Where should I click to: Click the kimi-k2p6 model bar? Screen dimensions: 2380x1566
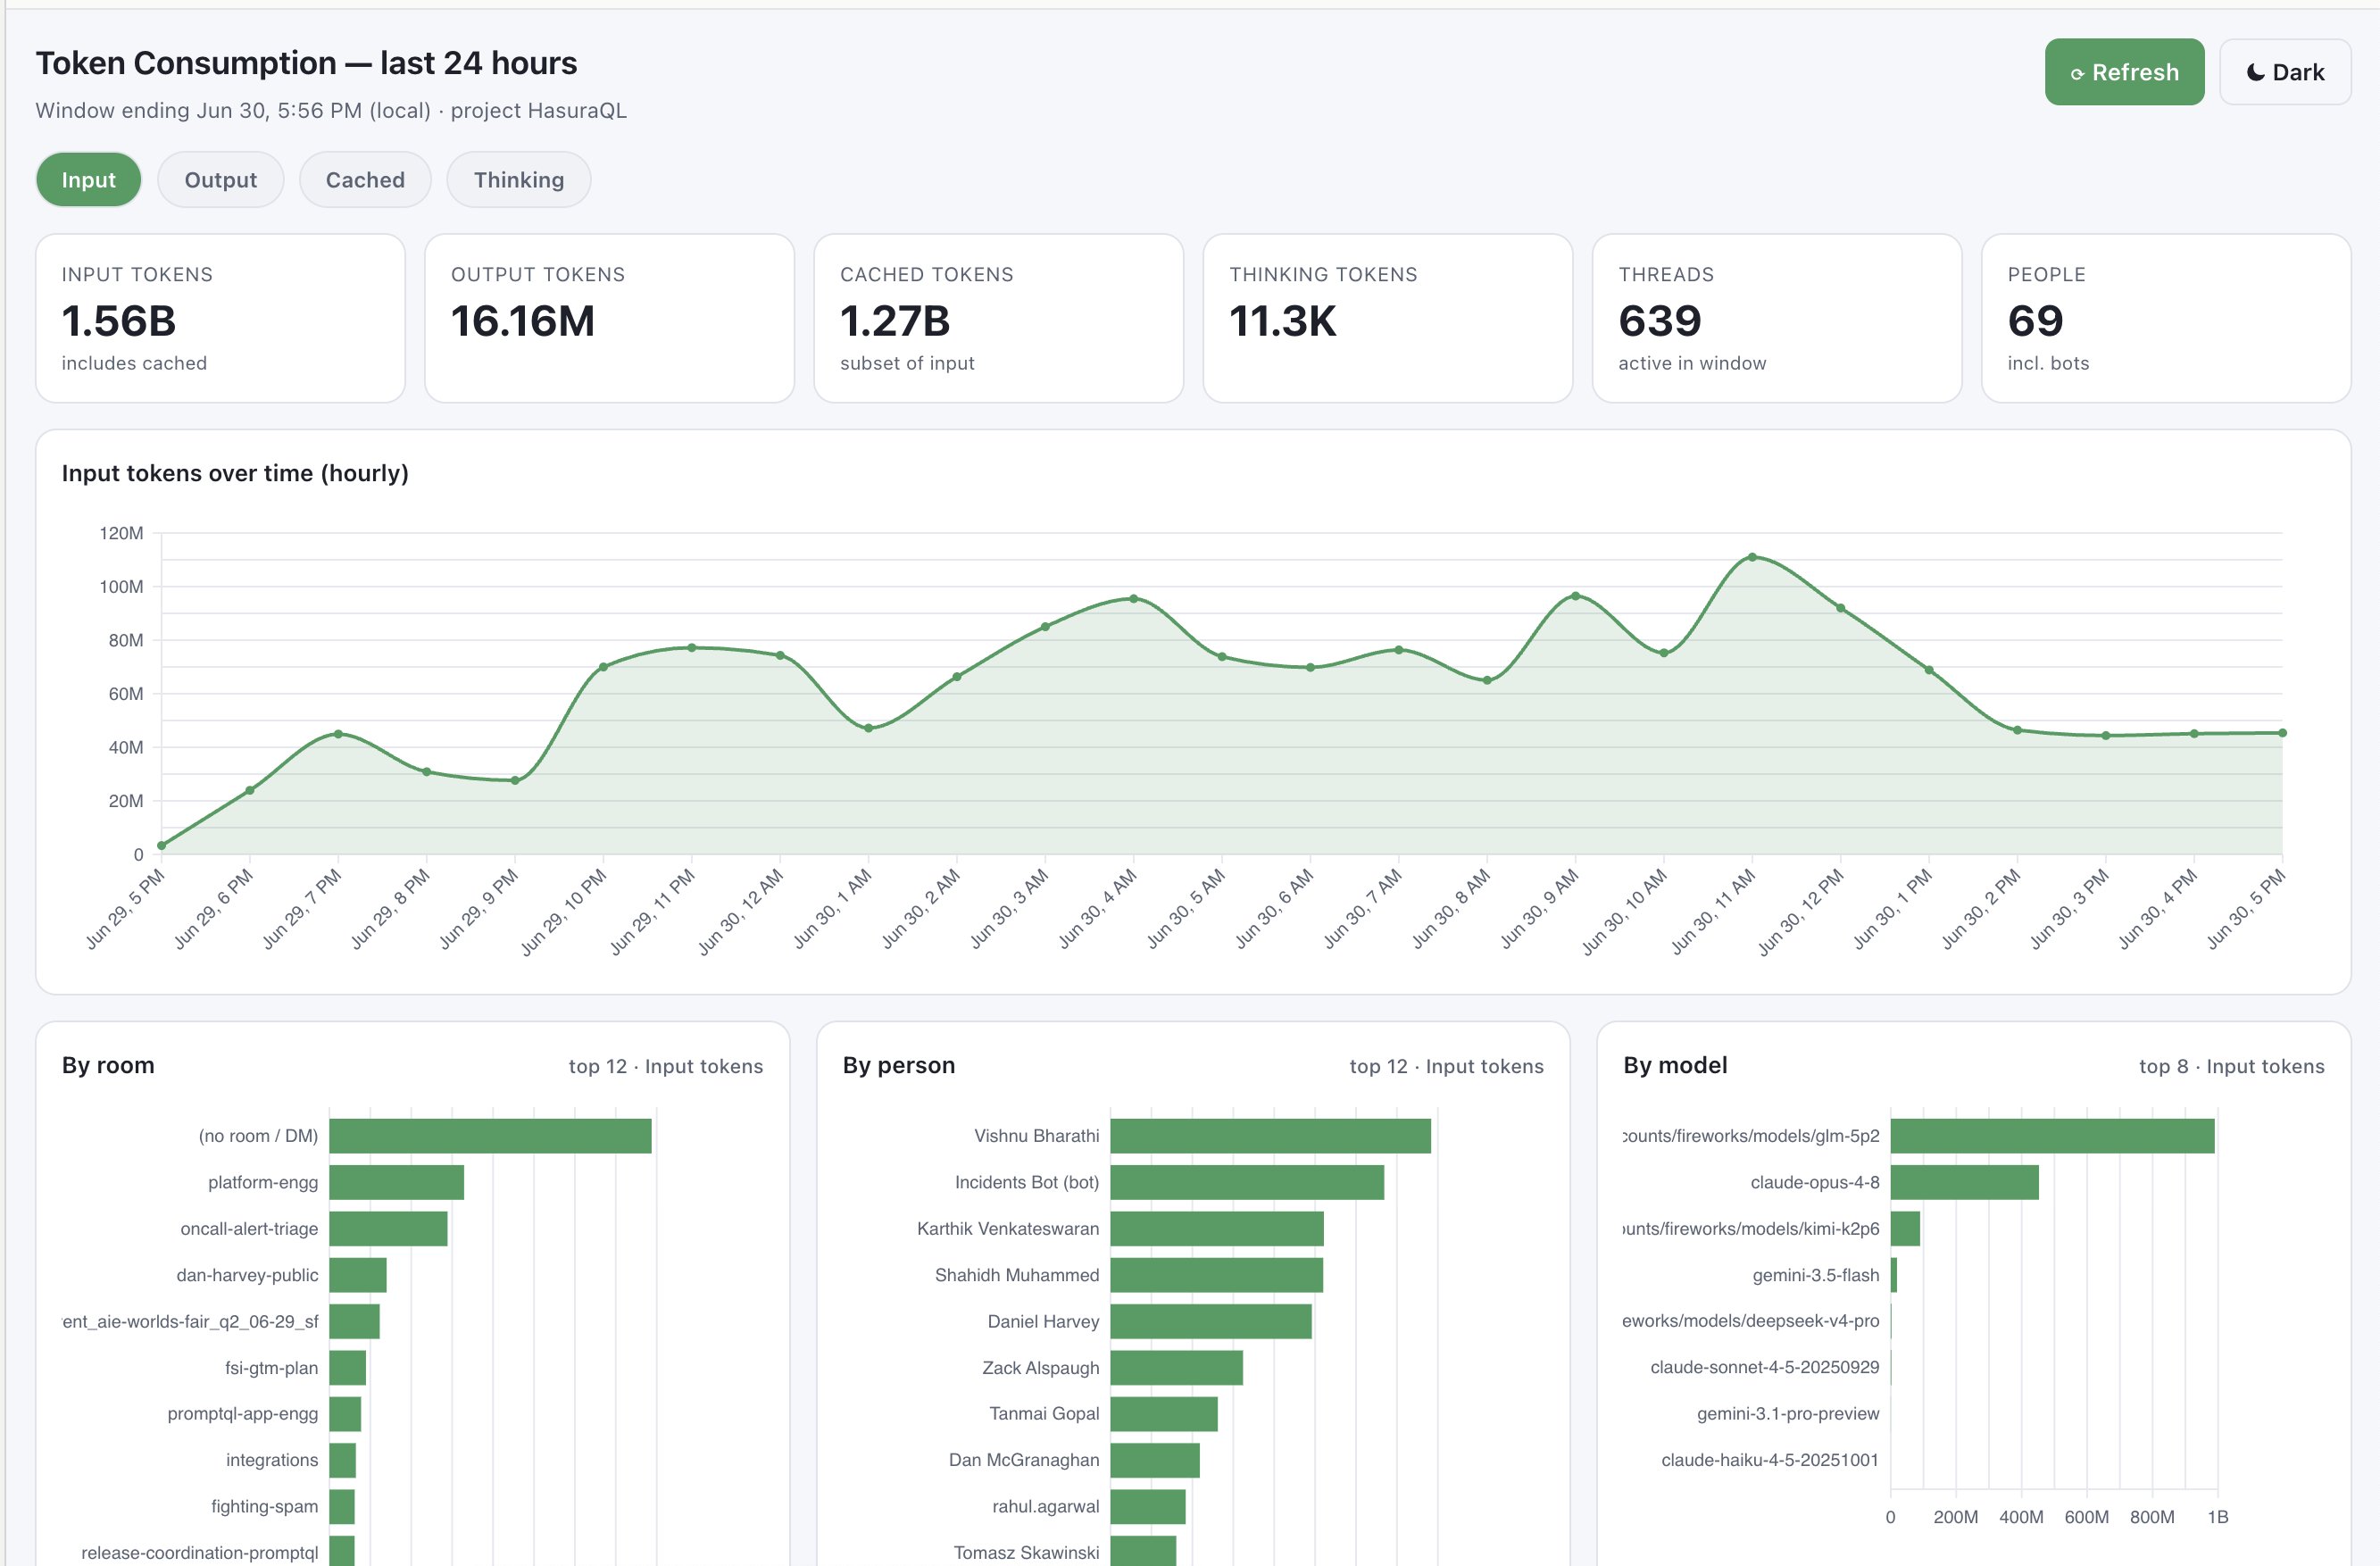(1905, 1229)
